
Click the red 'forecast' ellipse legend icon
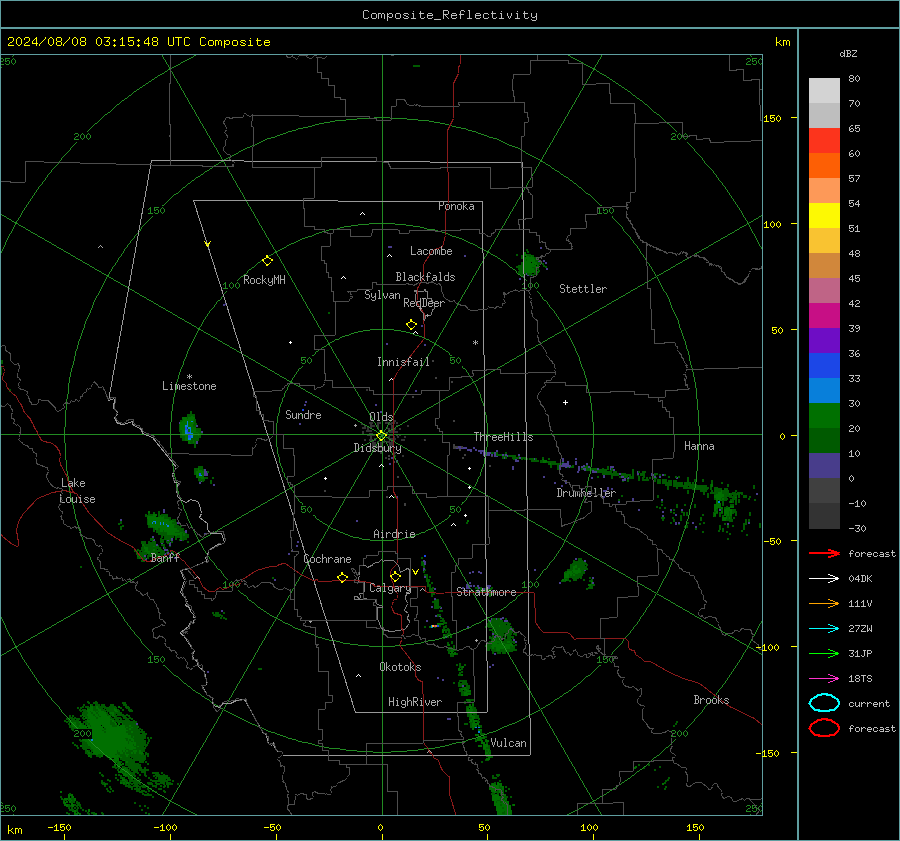[x=824, y=728]
